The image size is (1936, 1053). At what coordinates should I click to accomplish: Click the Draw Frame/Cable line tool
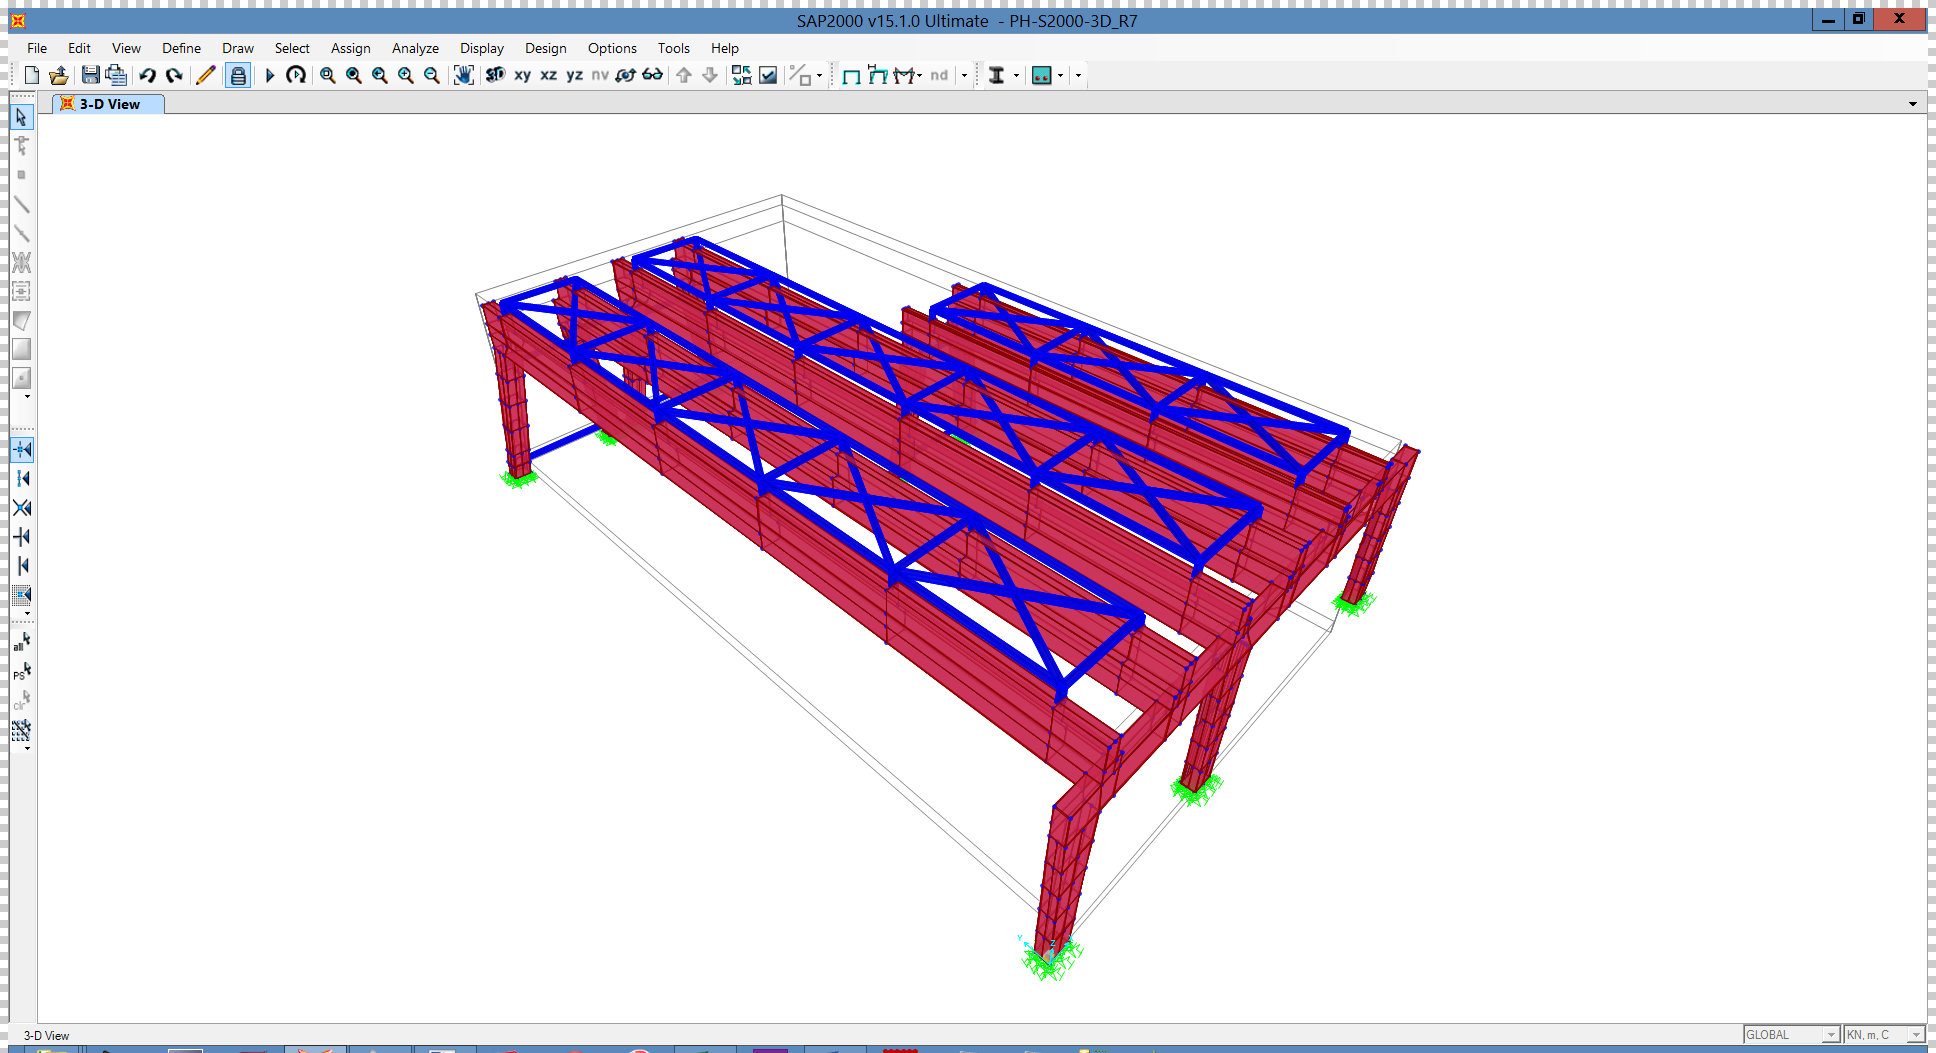point(21,205)
